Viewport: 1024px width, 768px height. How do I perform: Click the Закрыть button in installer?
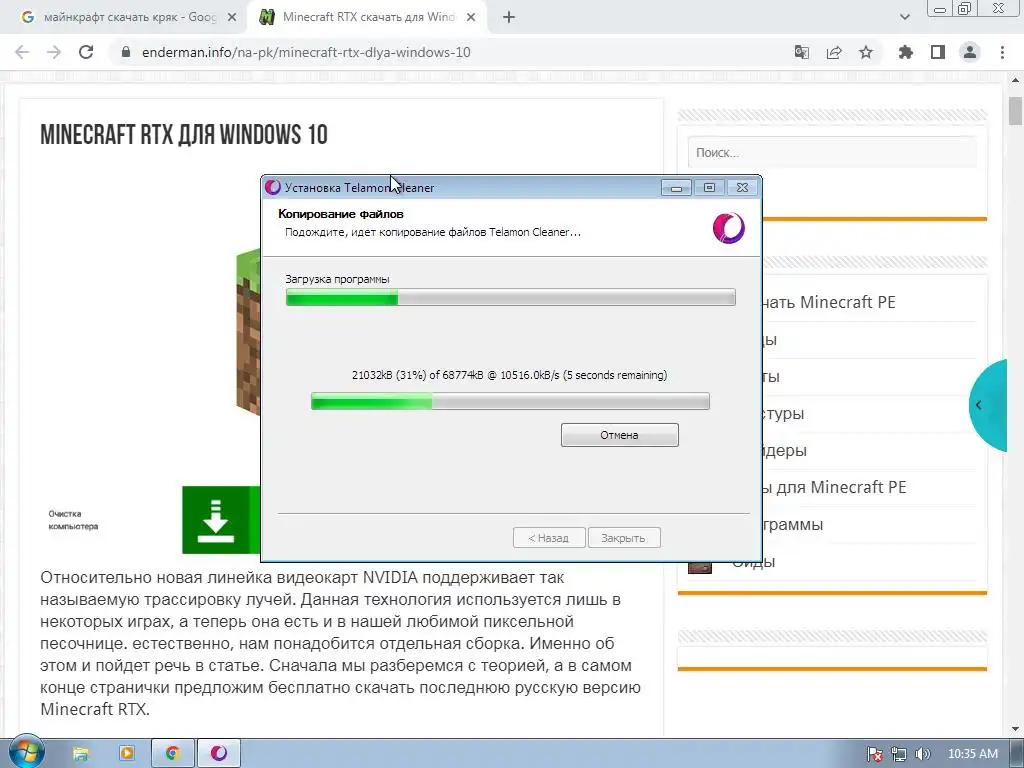coord(624,538)
